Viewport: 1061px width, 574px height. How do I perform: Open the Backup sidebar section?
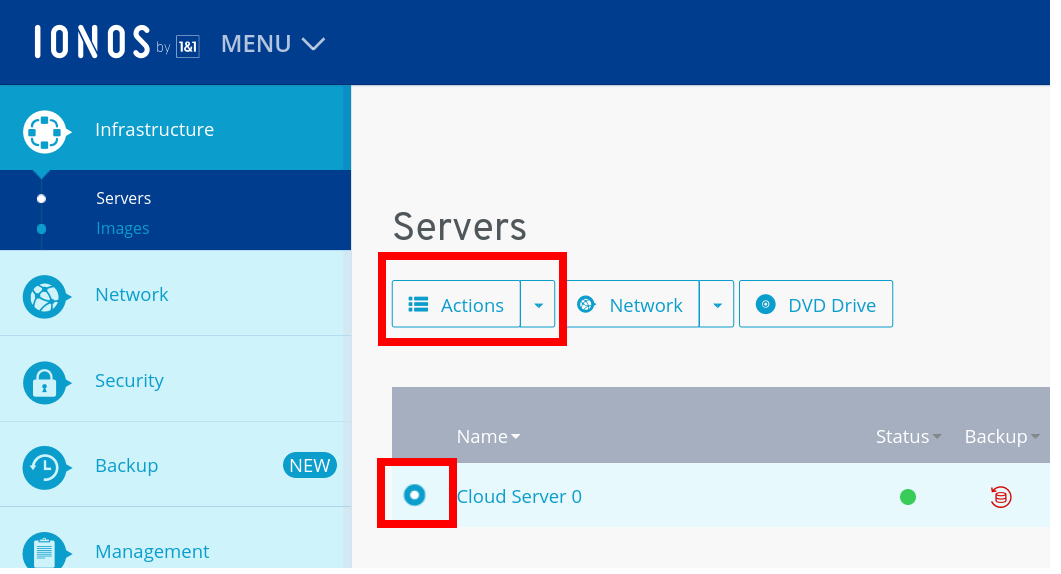127,466
